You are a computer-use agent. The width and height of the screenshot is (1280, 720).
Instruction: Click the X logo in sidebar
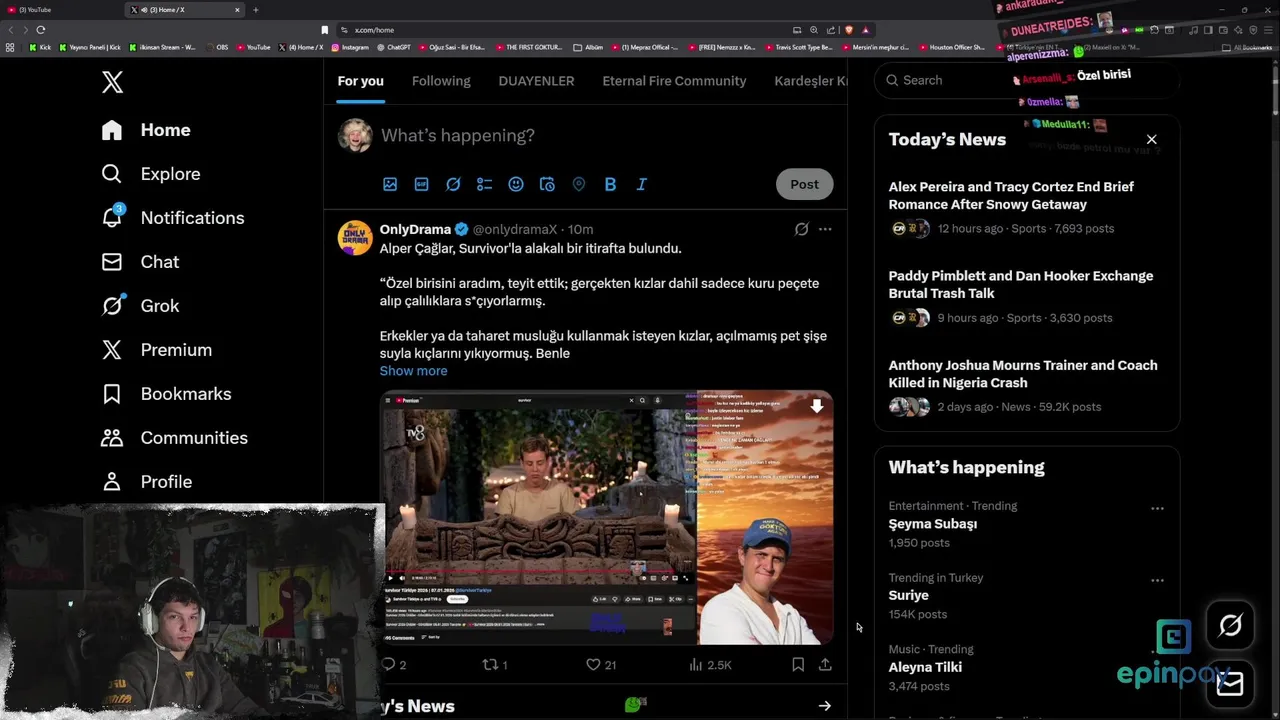[112, 82]
